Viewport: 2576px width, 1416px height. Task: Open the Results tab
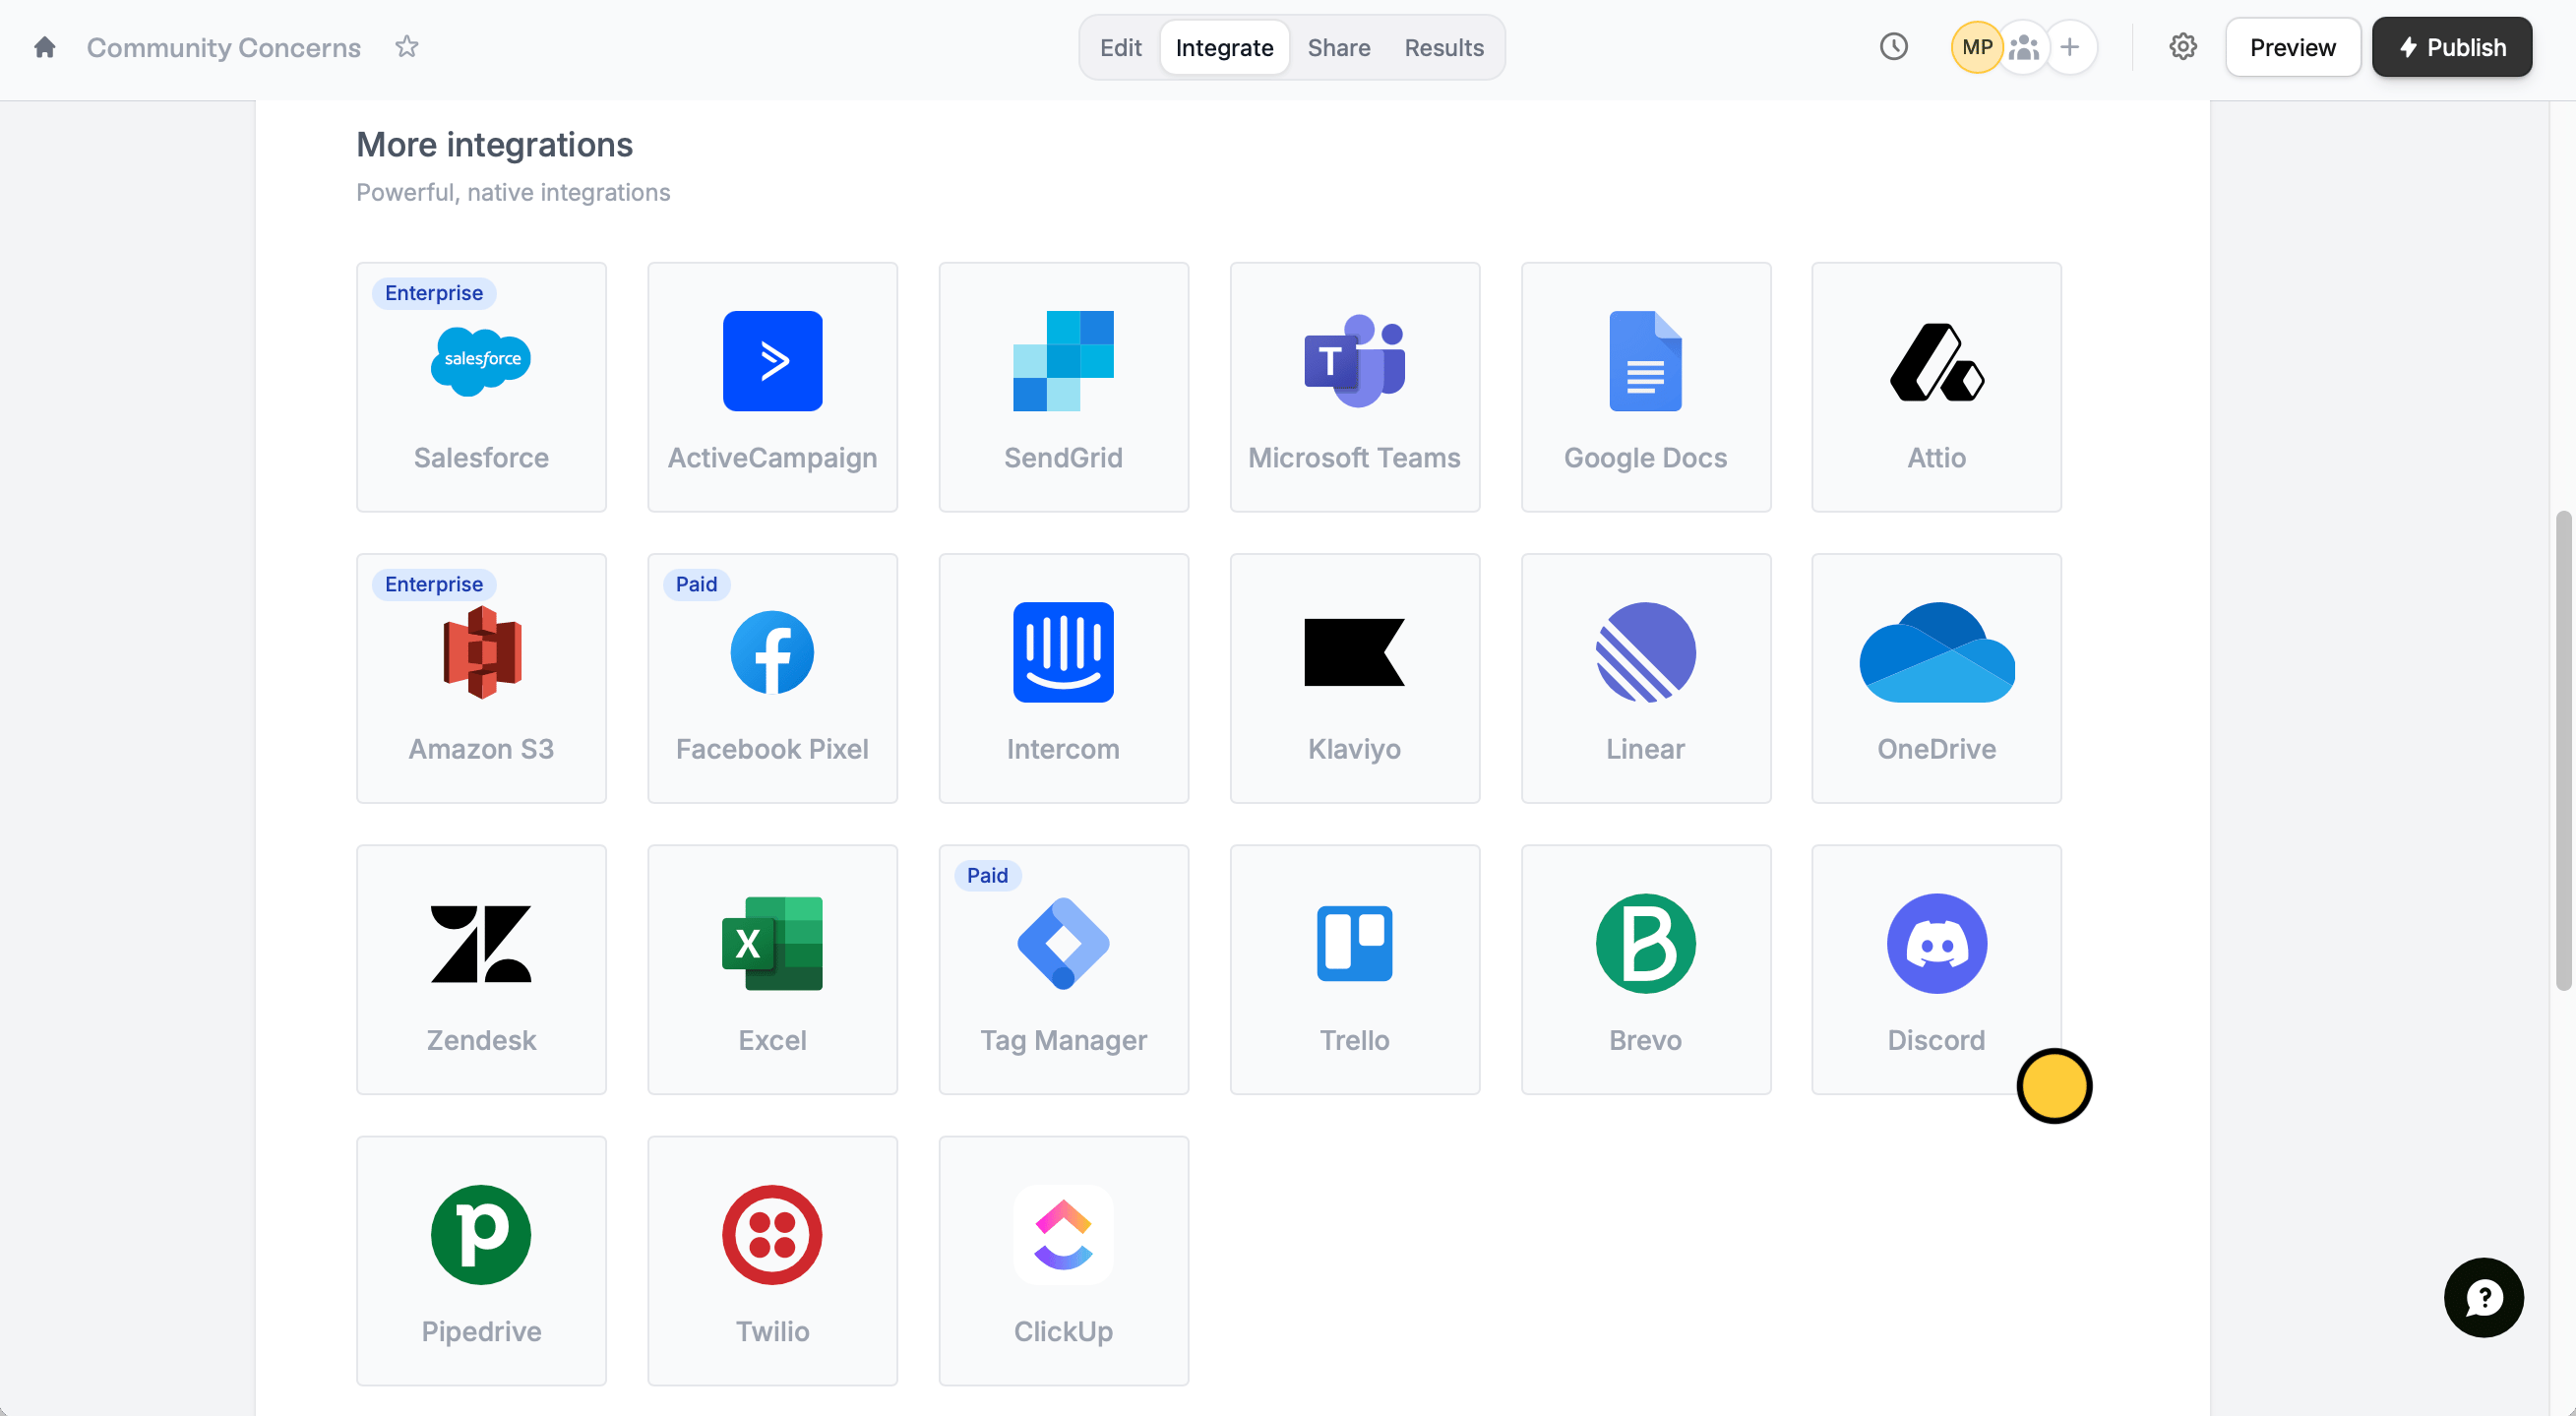pos(1443,47)
